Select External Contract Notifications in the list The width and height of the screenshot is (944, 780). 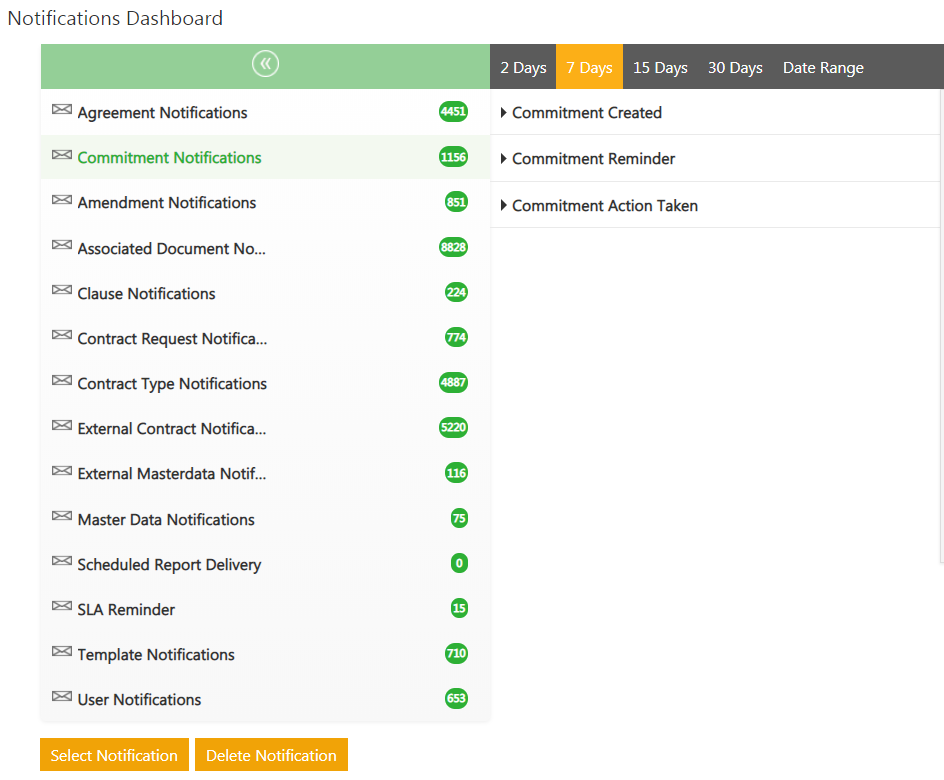click(x=172, y=429)
